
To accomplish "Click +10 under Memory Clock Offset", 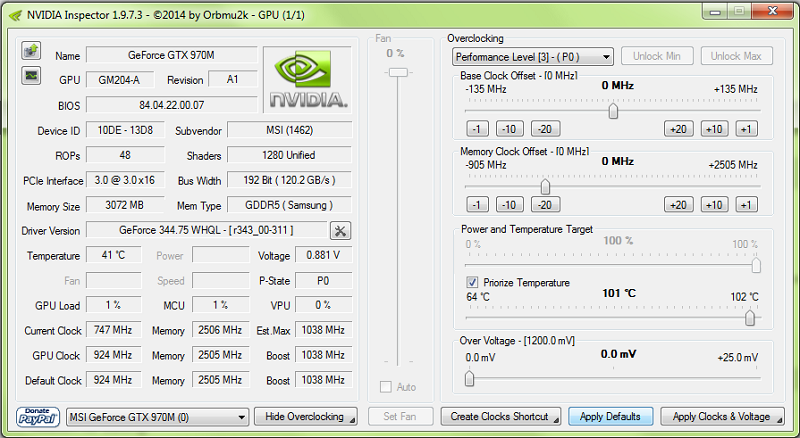I will [714, 205].
